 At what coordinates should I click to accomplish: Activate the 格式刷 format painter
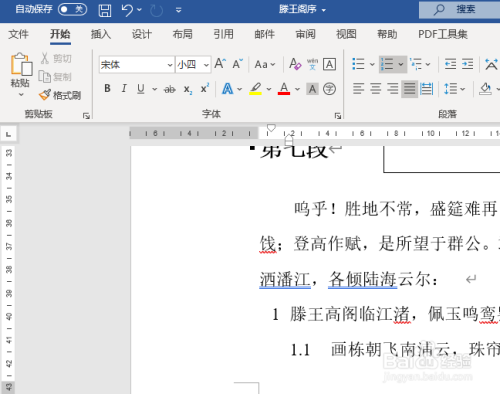pos(60,95)
